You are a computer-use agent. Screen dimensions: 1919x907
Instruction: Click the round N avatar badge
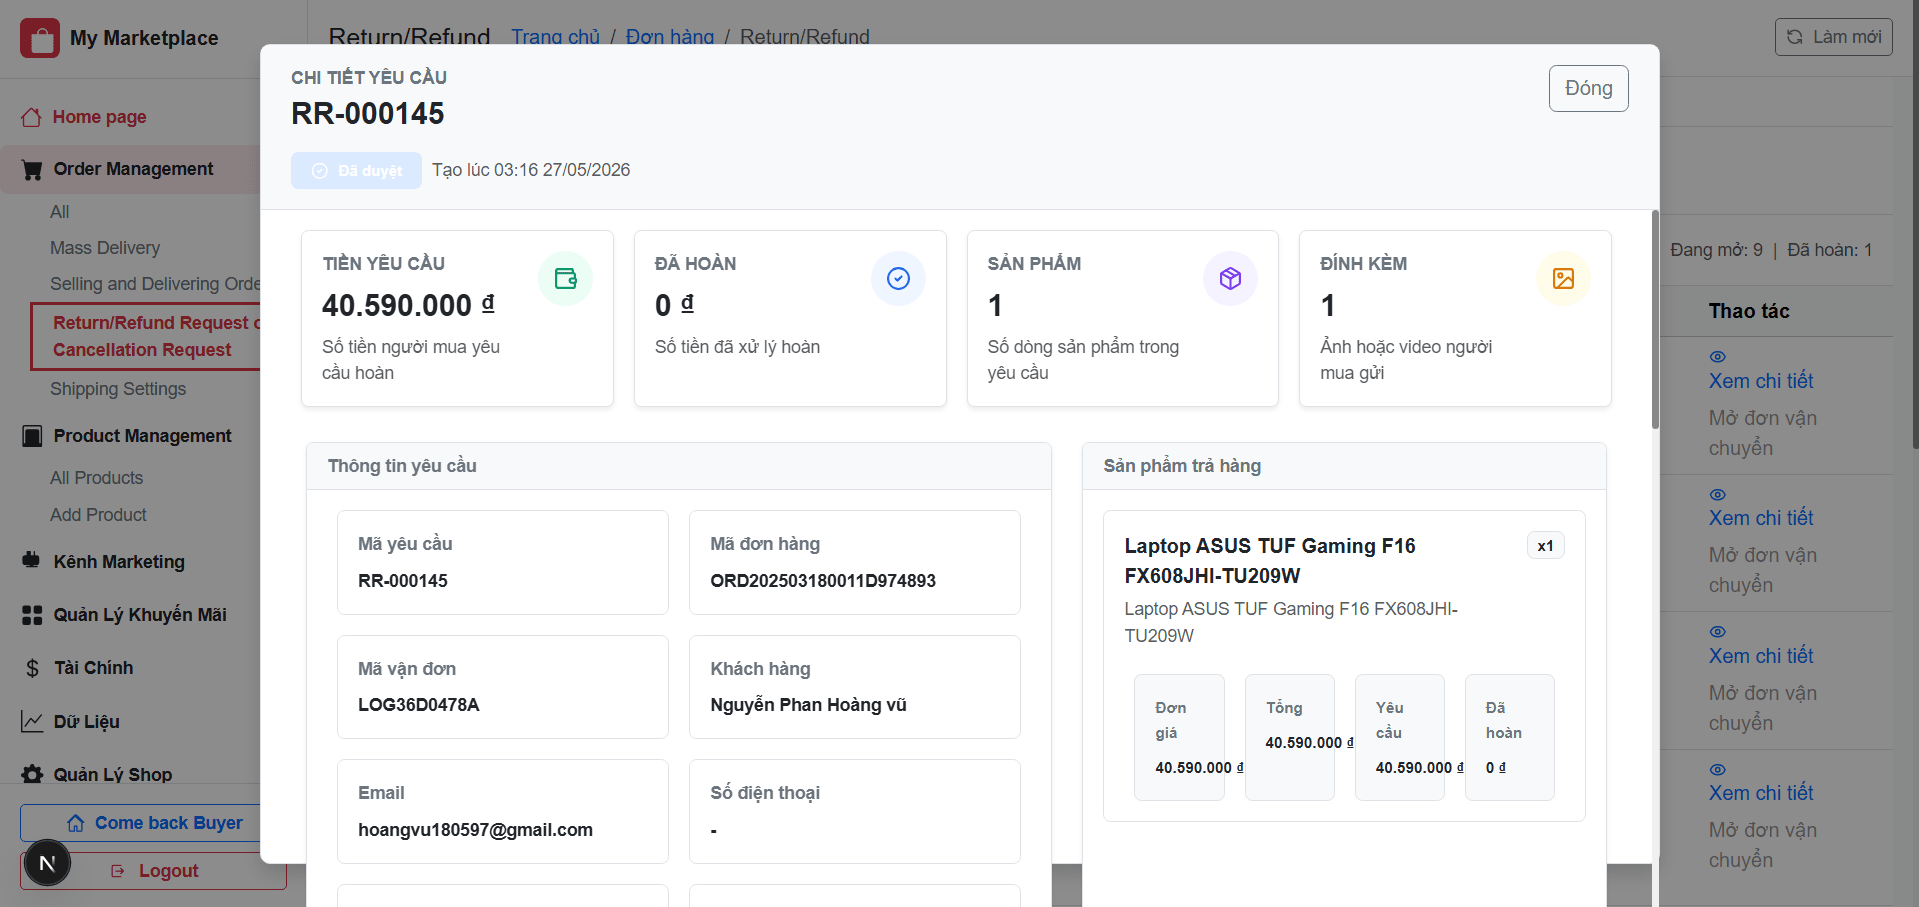pyautogui.click(x=47, y=863)
